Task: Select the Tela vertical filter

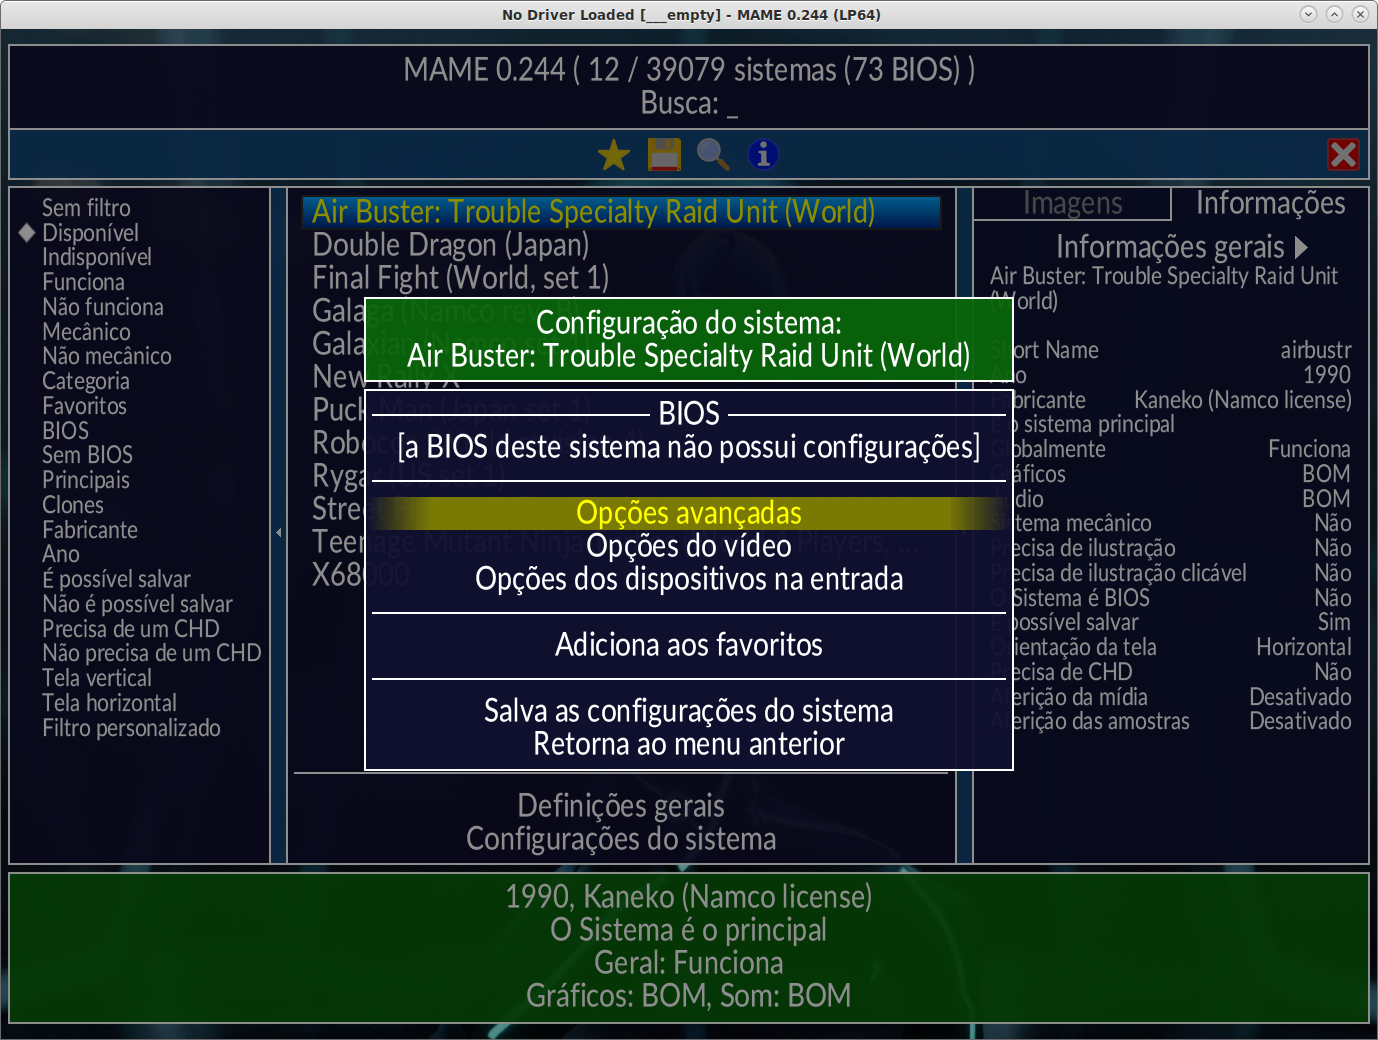Action: [97, 678]
